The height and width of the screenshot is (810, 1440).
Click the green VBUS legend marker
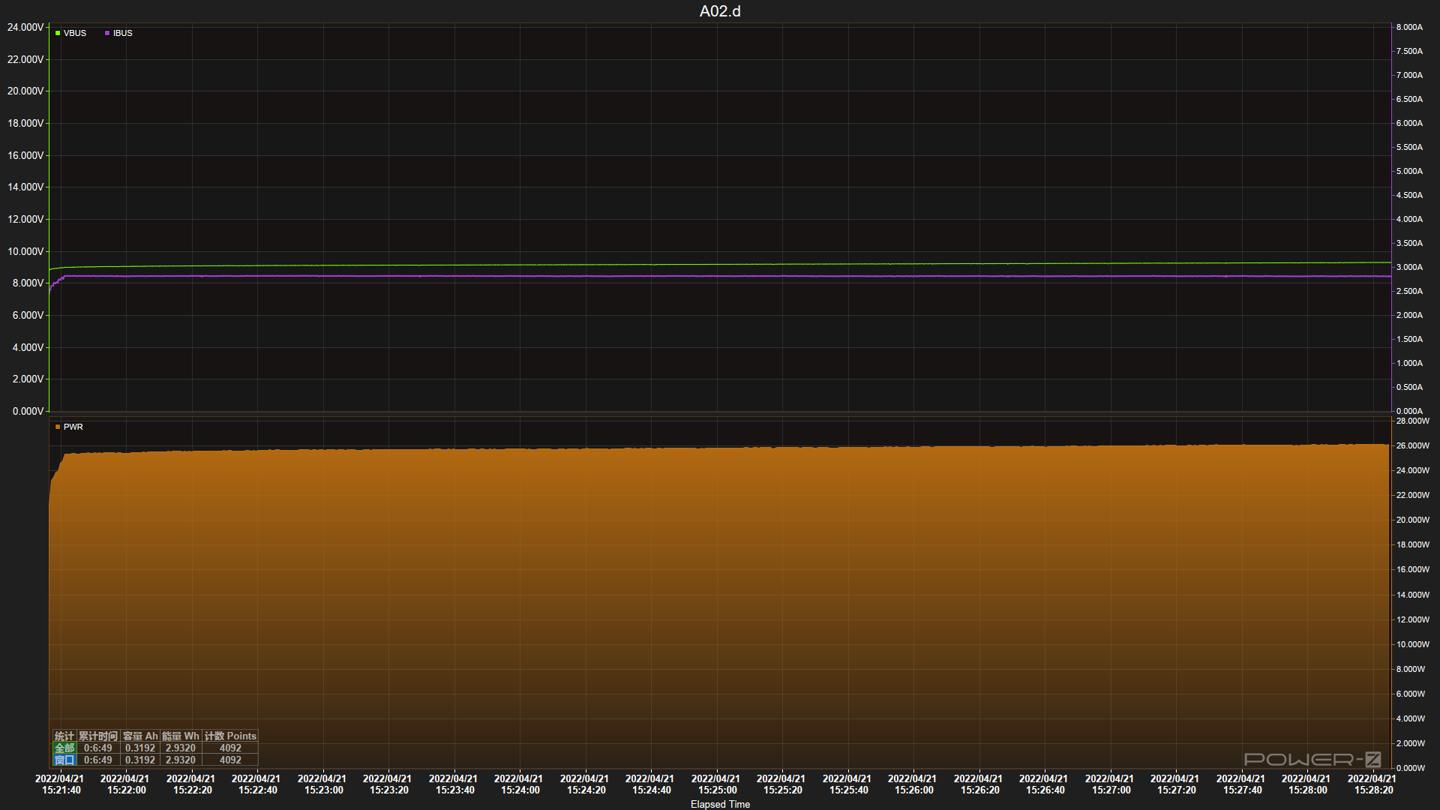[58, 33]
